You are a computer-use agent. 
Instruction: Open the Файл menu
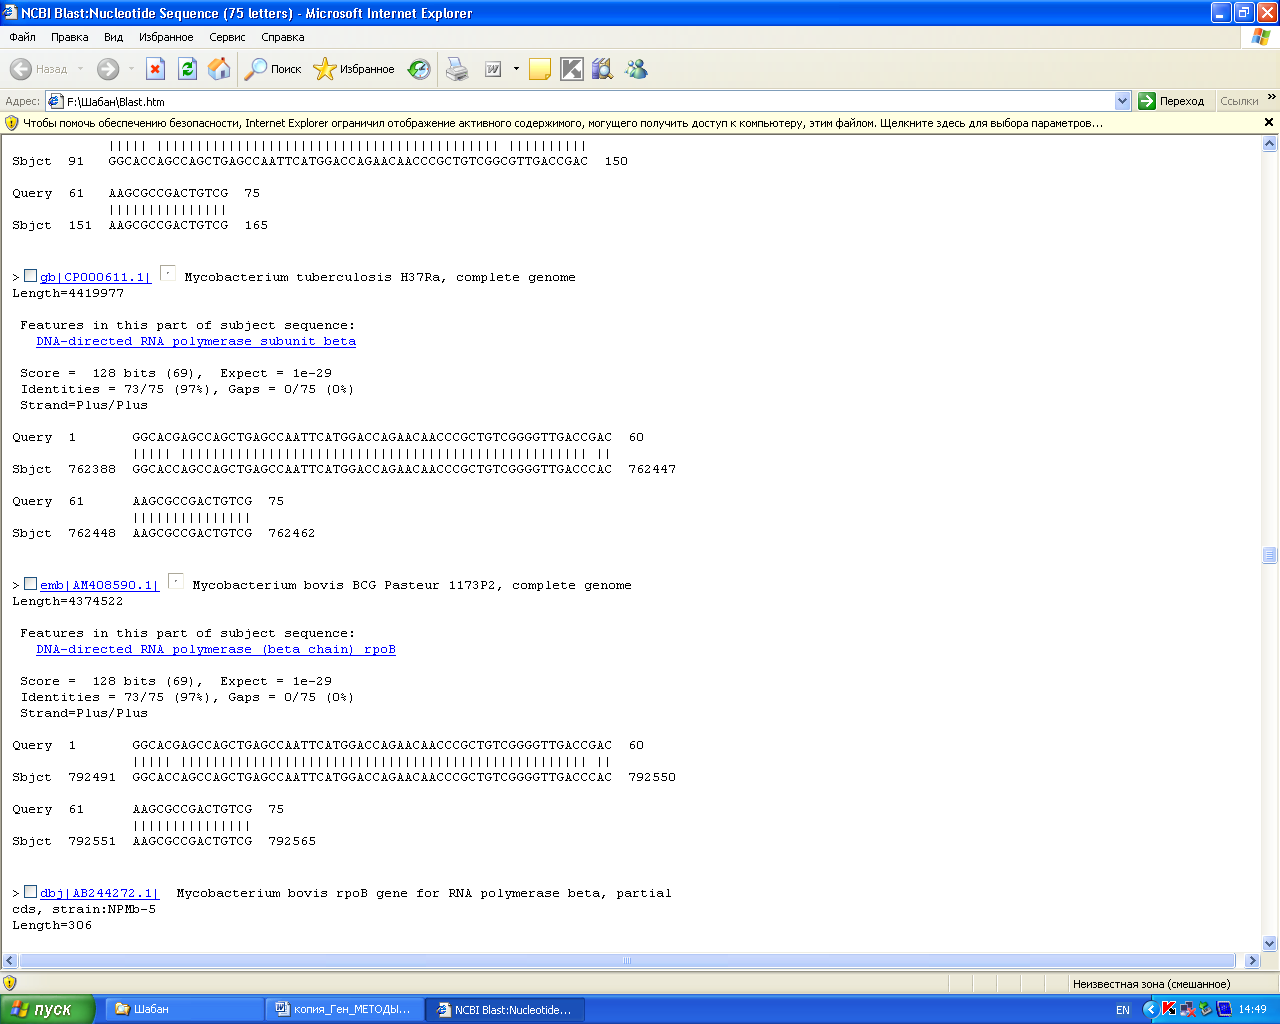coord(23,37)
